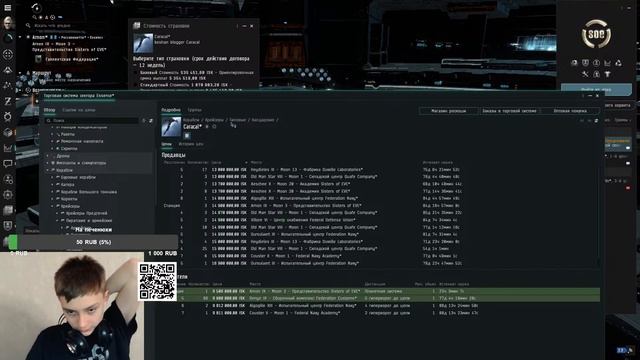Click the shield icon at sidebar bottom
The height and width of the screenshot is (360, 640).
click(x=7, y=226)
